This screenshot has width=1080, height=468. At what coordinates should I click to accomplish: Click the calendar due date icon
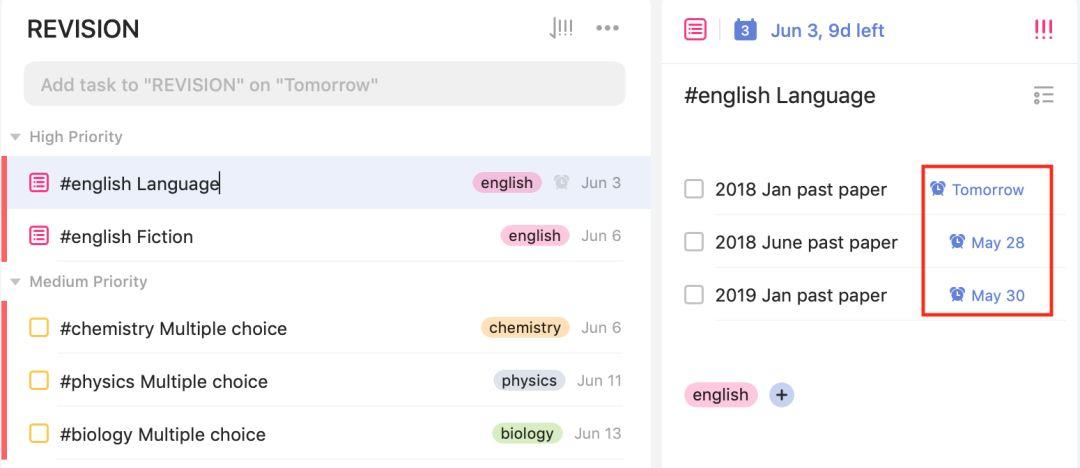745,30
